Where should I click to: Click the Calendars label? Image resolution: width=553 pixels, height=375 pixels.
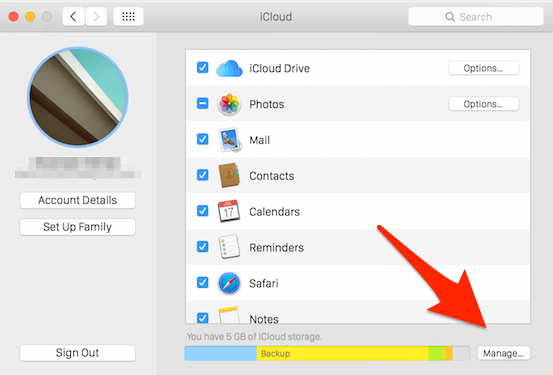[x=274, y=212]
